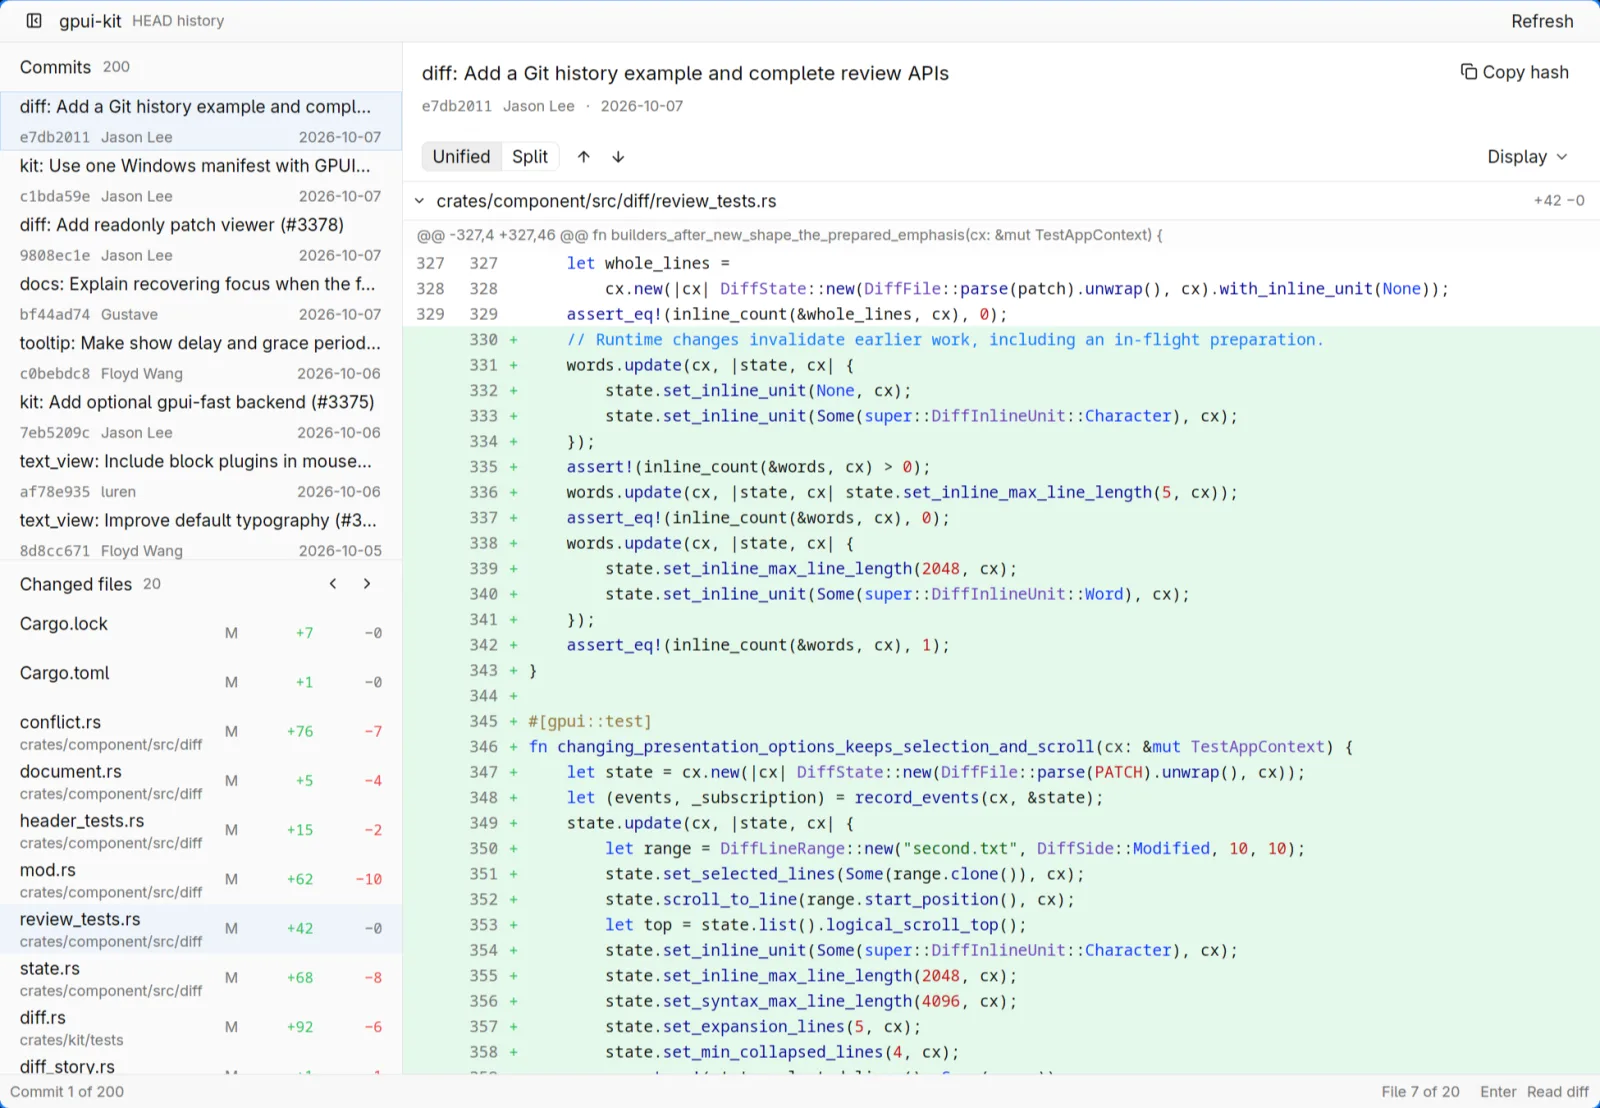
Task: Click the '+42 -0' file change stats
Action: tap(1559, 201)
